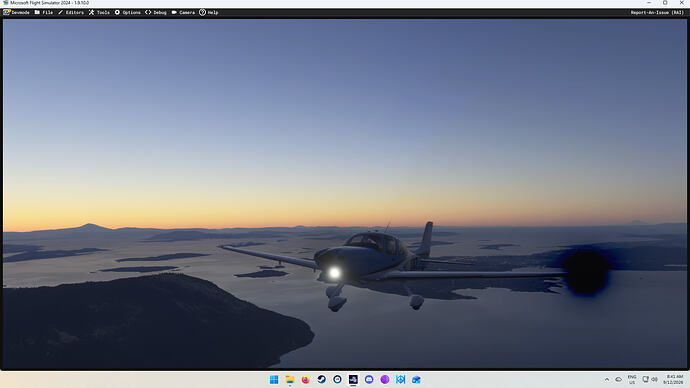Click the Flight Simulator title bar icon
This screenshot has width=690, height=388.
tap(5, 3)
